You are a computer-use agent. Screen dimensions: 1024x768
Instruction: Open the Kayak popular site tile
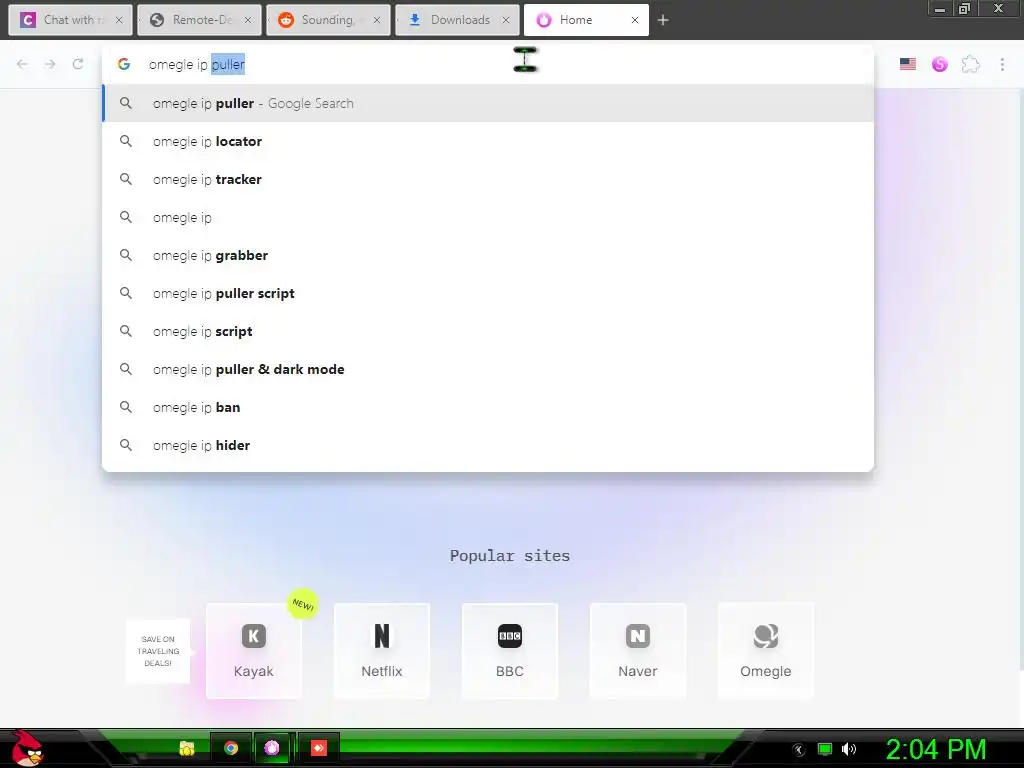253,650
